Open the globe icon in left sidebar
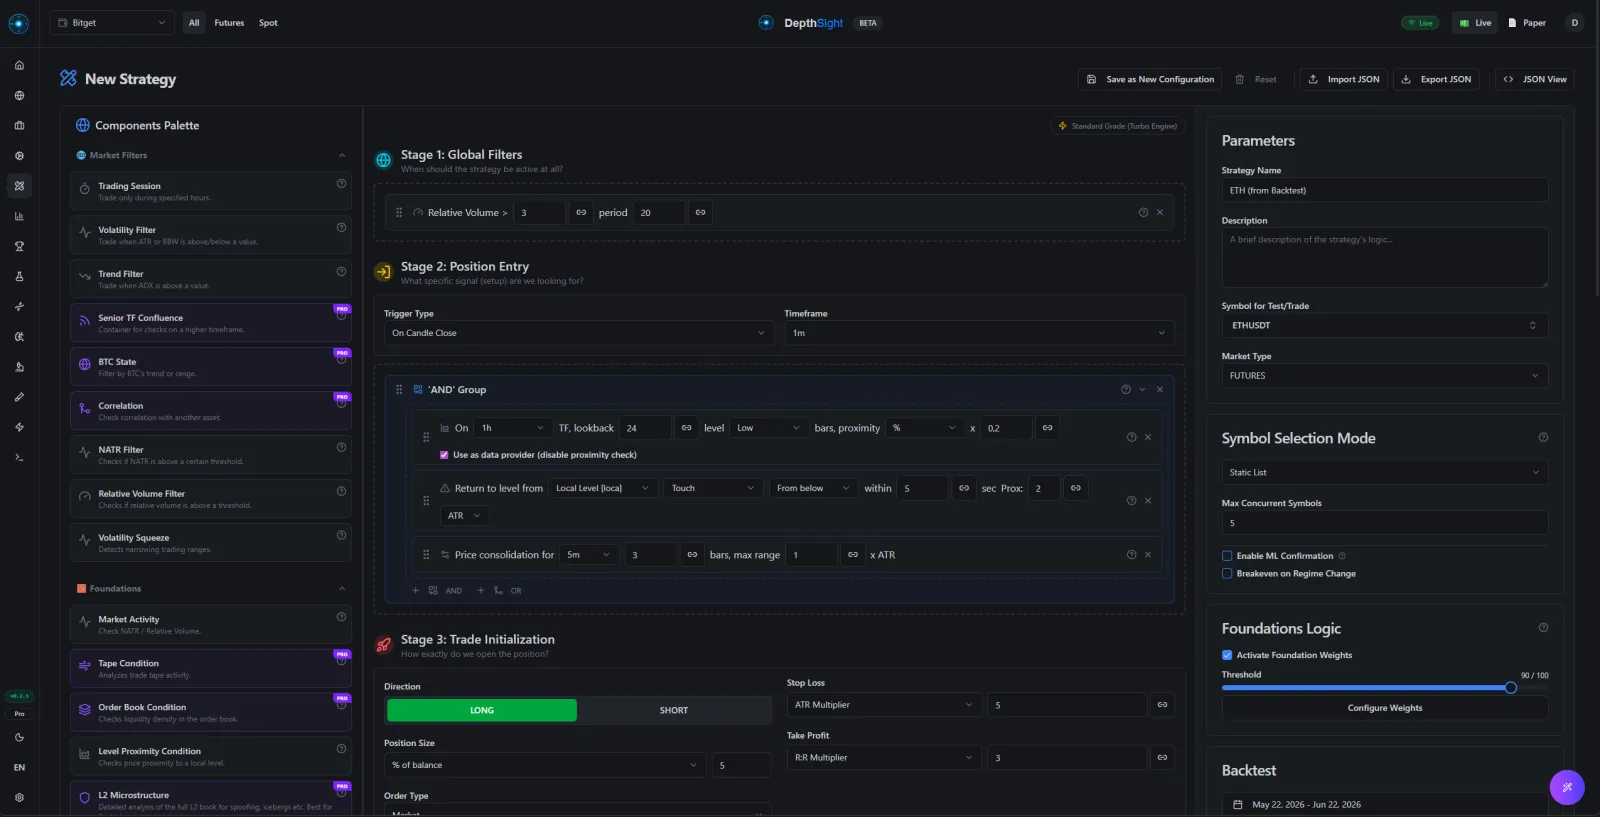The height and width of the screenshot is (817, 1600). 19,96
